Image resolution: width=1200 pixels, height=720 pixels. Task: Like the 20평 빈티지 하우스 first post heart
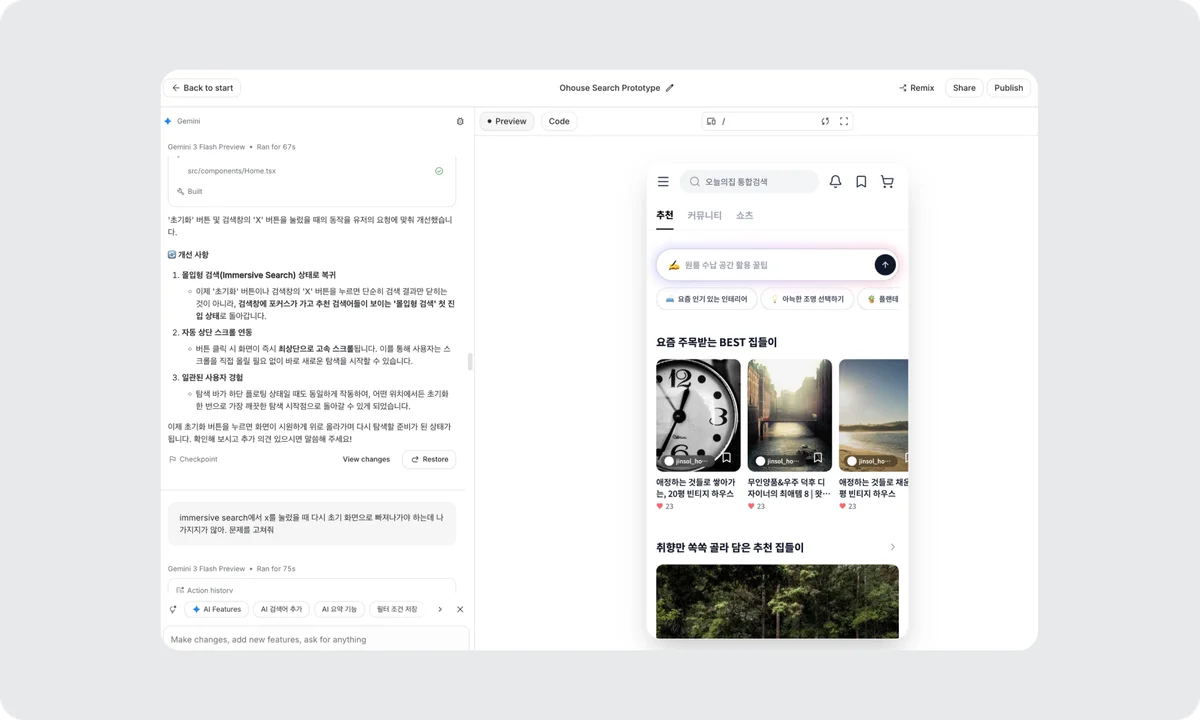pos(660,506)
